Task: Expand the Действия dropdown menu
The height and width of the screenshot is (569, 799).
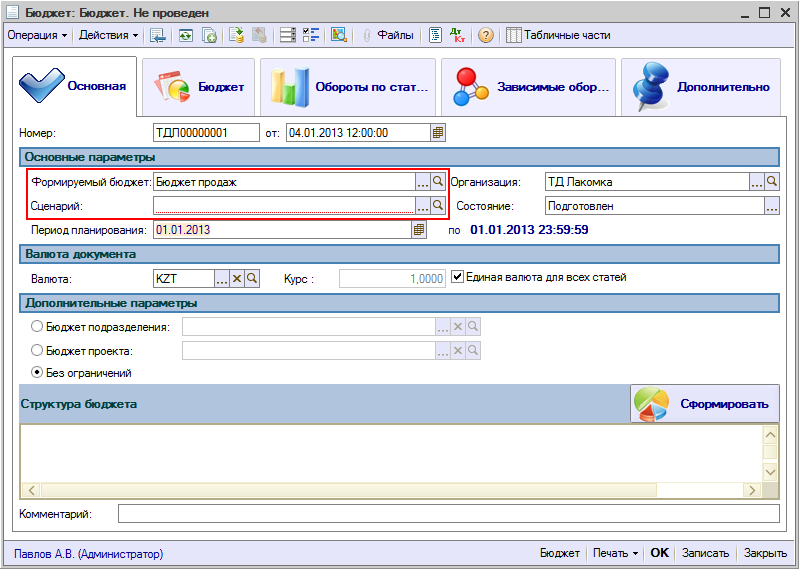Action: click(x=109, y=35)
